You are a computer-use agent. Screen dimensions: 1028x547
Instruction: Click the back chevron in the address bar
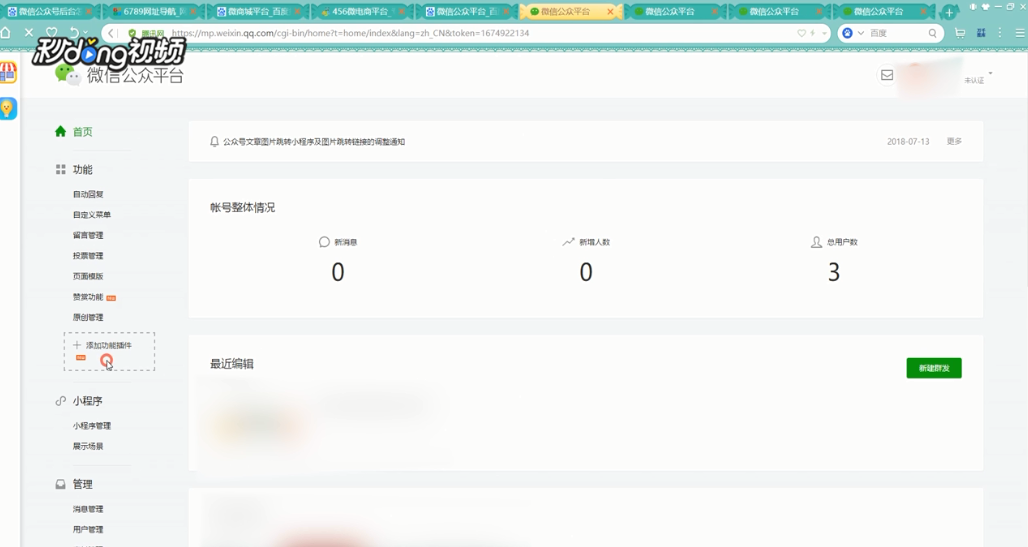click(112, 33)
